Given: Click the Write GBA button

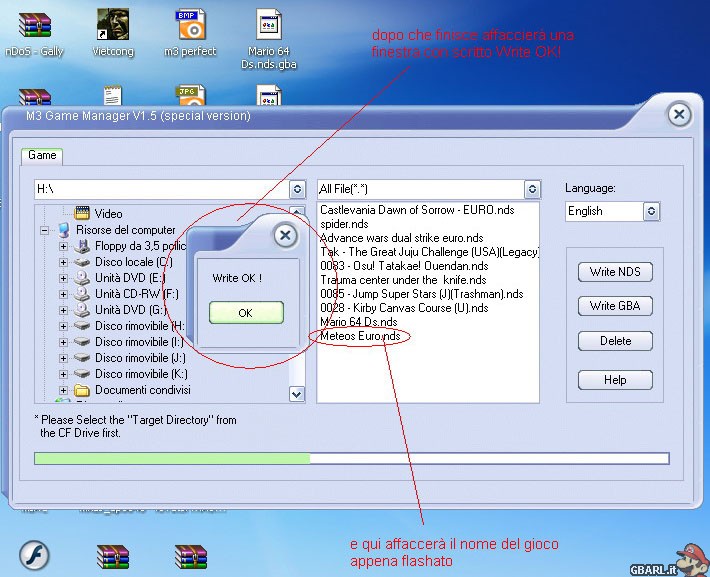Looking at the screenshot, I should coord(615,306).
